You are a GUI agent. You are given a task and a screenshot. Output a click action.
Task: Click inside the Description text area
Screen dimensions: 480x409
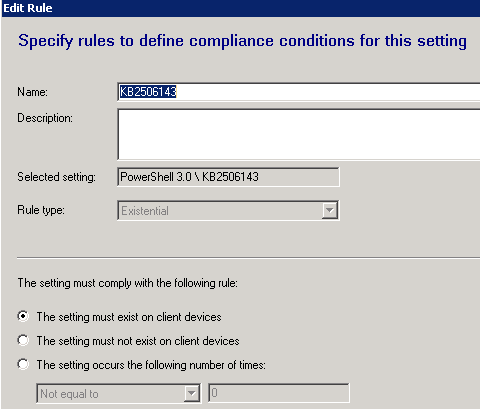tap(299, 134)
